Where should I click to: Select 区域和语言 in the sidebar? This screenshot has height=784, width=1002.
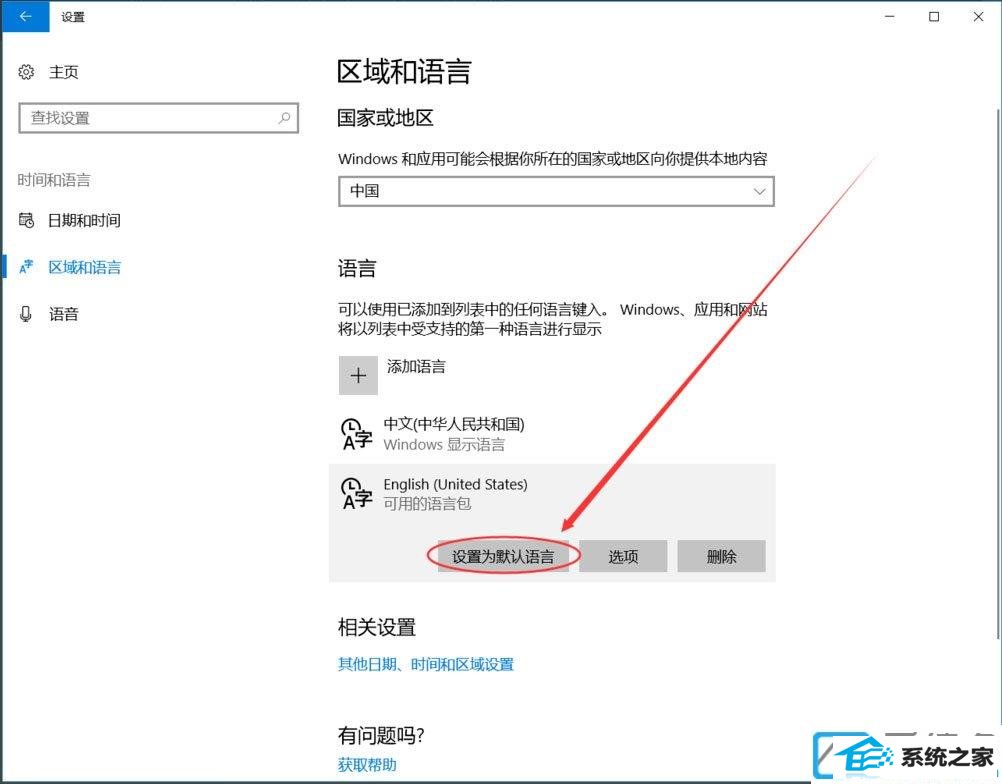85,267
